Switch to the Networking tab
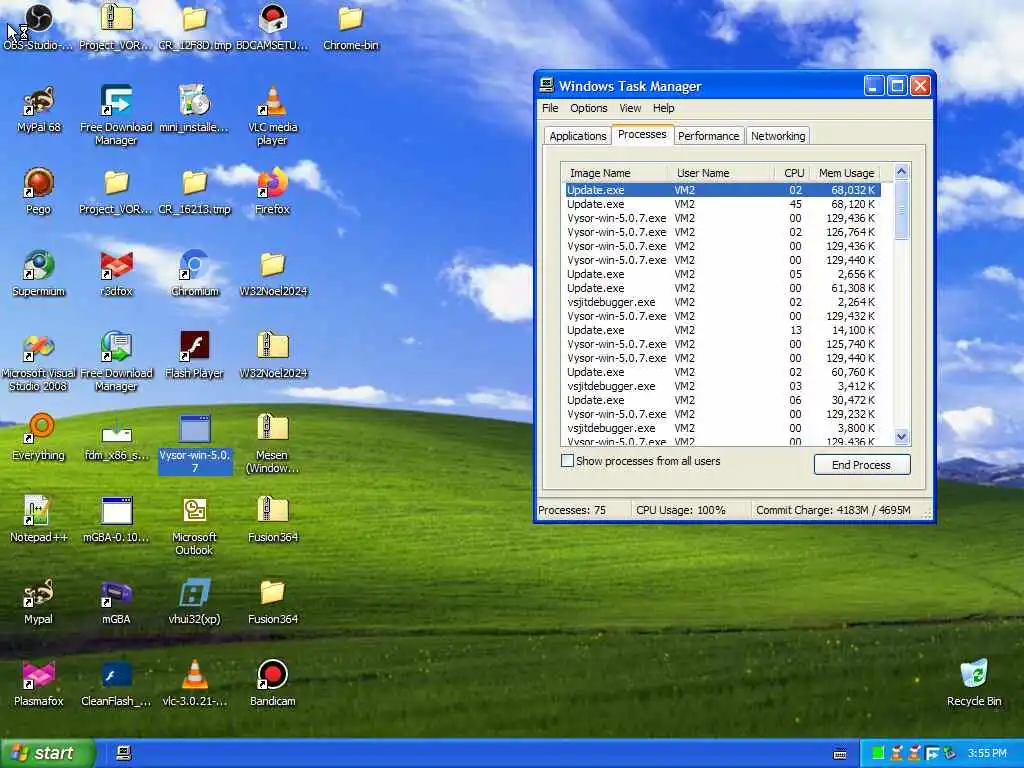The height and width of the screenshot is (768, 1024). click(x=778, y=136)
